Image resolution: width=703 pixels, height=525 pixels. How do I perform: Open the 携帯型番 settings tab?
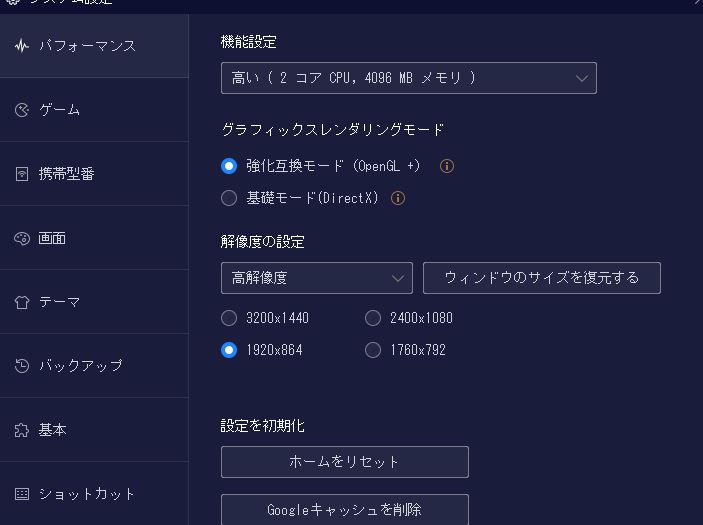pyautogui.click(x=94, y=174)
